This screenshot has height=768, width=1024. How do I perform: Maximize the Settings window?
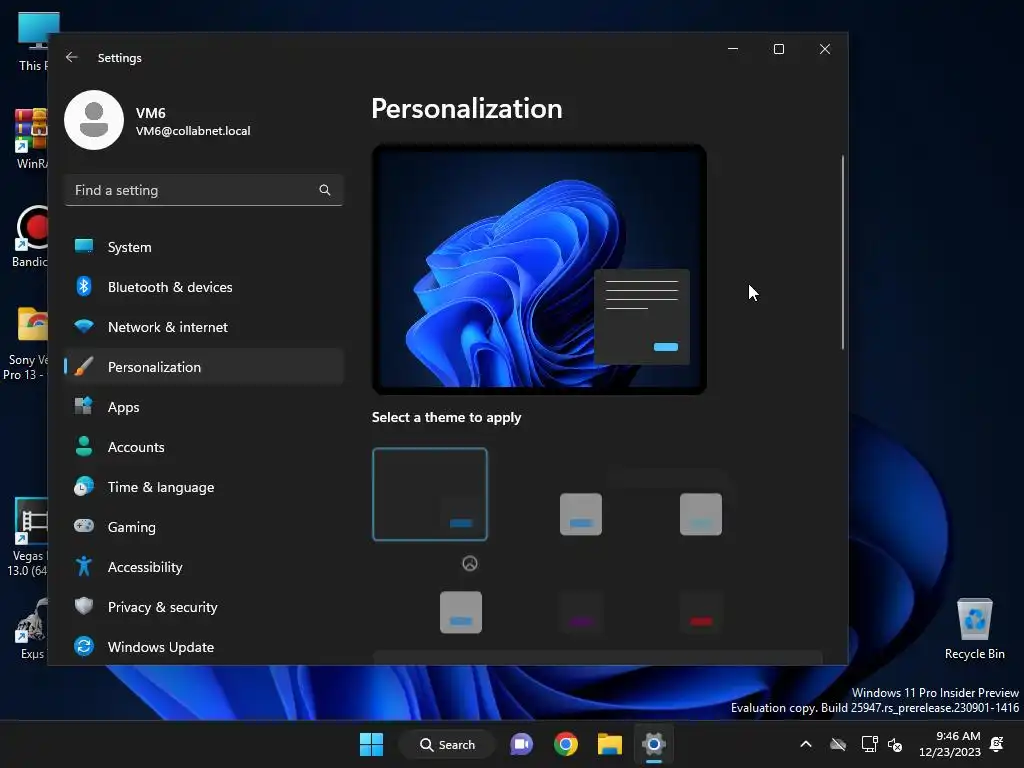pos(778,49)
